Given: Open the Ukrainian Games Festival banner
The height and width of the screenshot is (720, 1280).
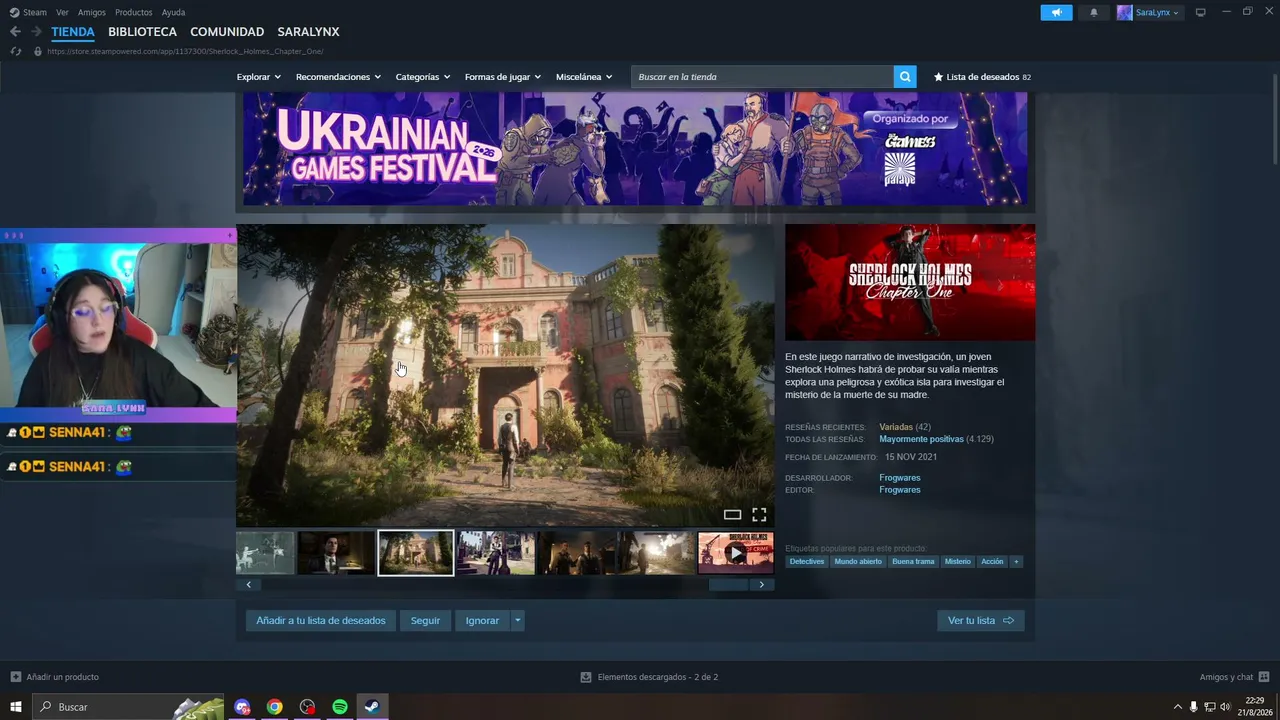Looking at the screenshot, I should [635, 149].
